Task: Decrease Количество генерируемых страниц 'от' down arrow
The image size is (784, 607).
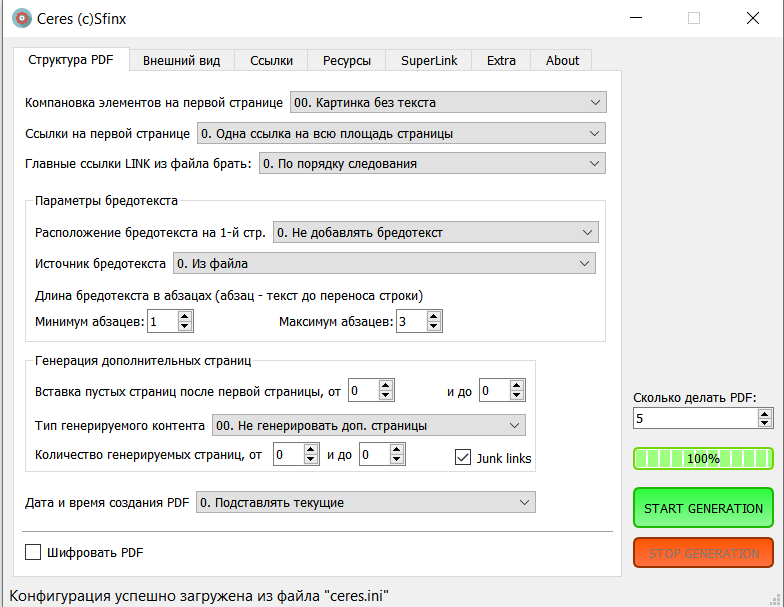Action: point(310,459)
